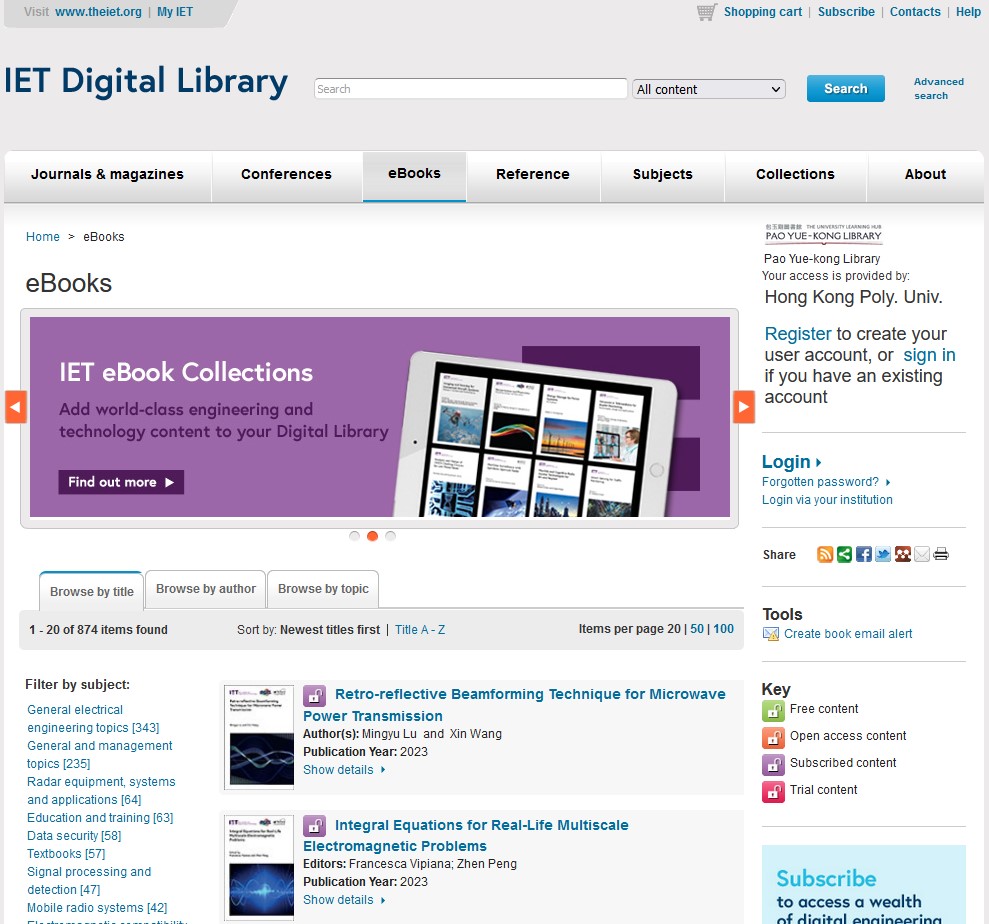Screen dimensions: 989x924
Task: Expand Show details for Integral Equations book
Action: coord(344,899)
